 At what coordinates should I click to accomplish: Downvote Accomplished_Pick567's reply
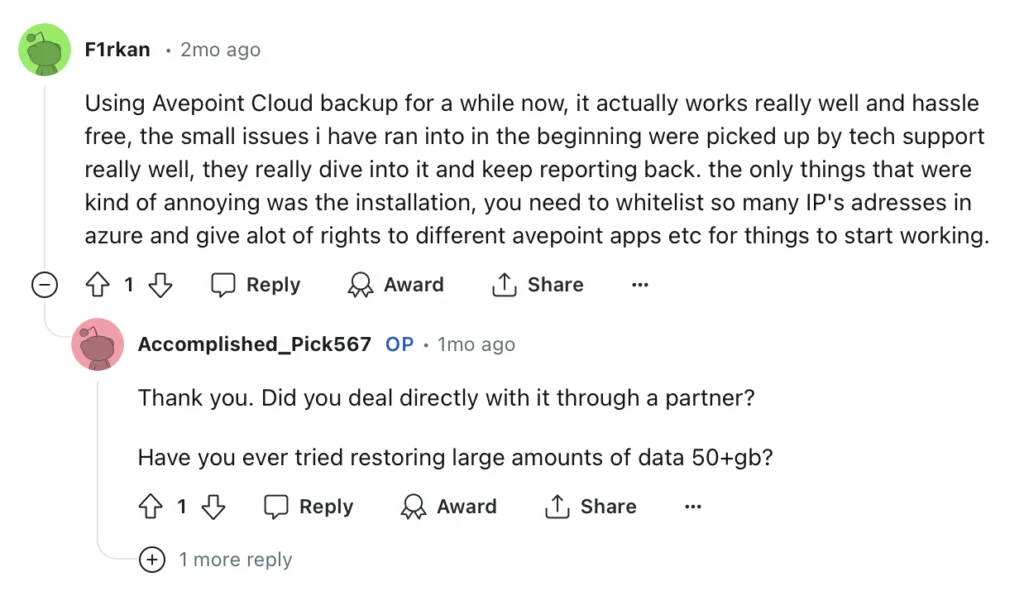click(213, 506)
